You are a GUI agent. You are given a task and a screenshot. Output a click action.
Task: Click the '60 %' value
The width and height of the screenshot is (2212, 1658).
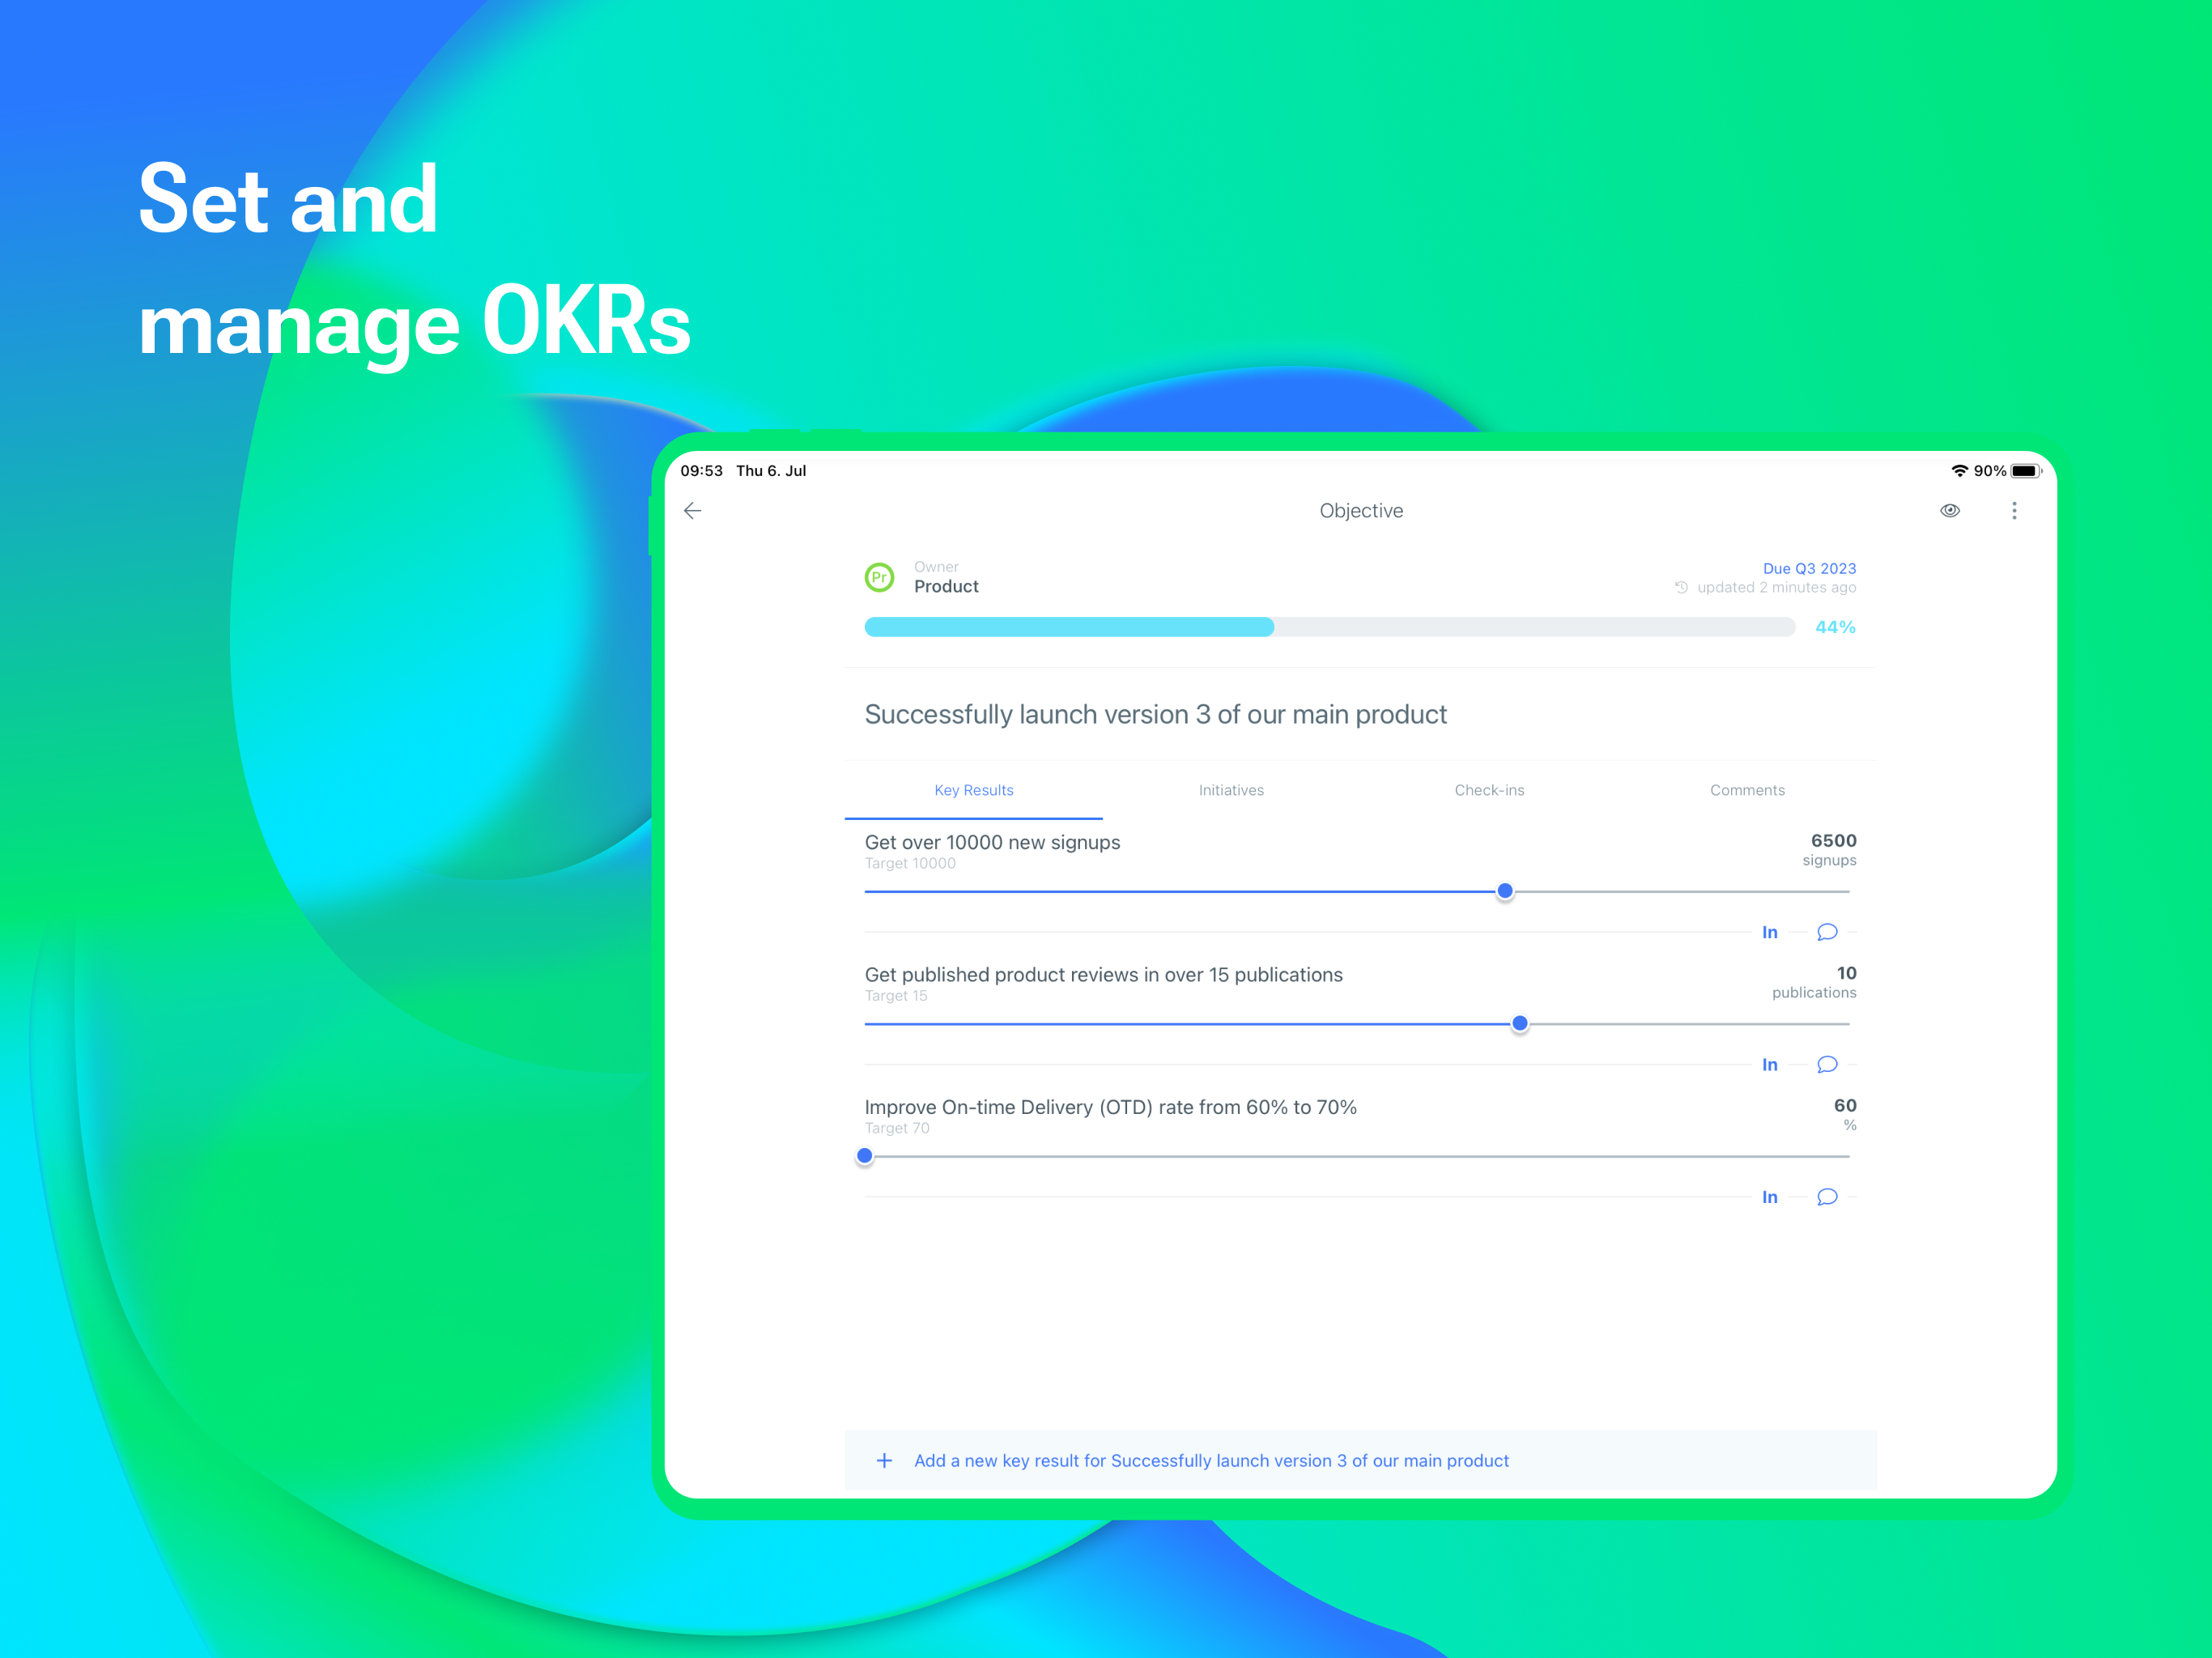tap(1845, 1114)
